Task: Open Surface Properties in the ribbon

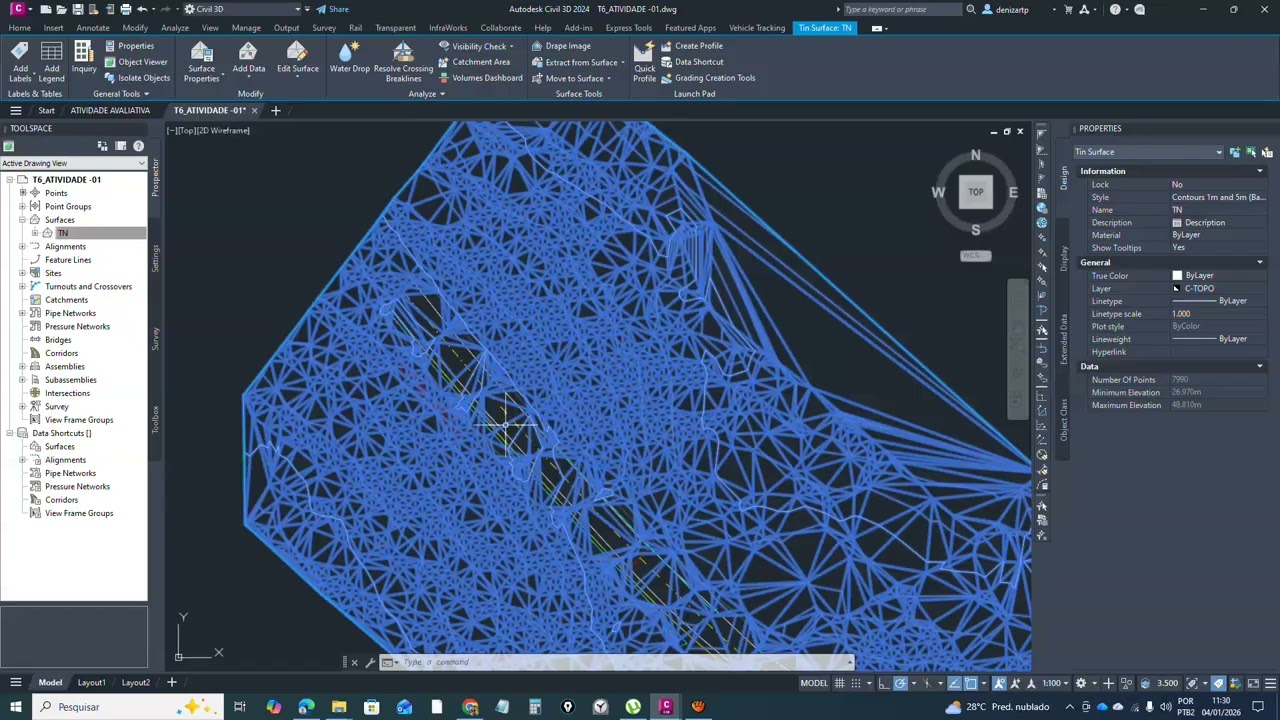Action: point(201,62)
